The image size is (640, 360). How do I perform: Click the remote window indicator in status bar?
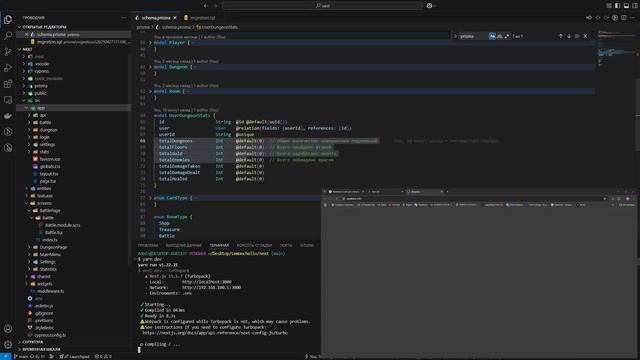[x=5, y=356]
